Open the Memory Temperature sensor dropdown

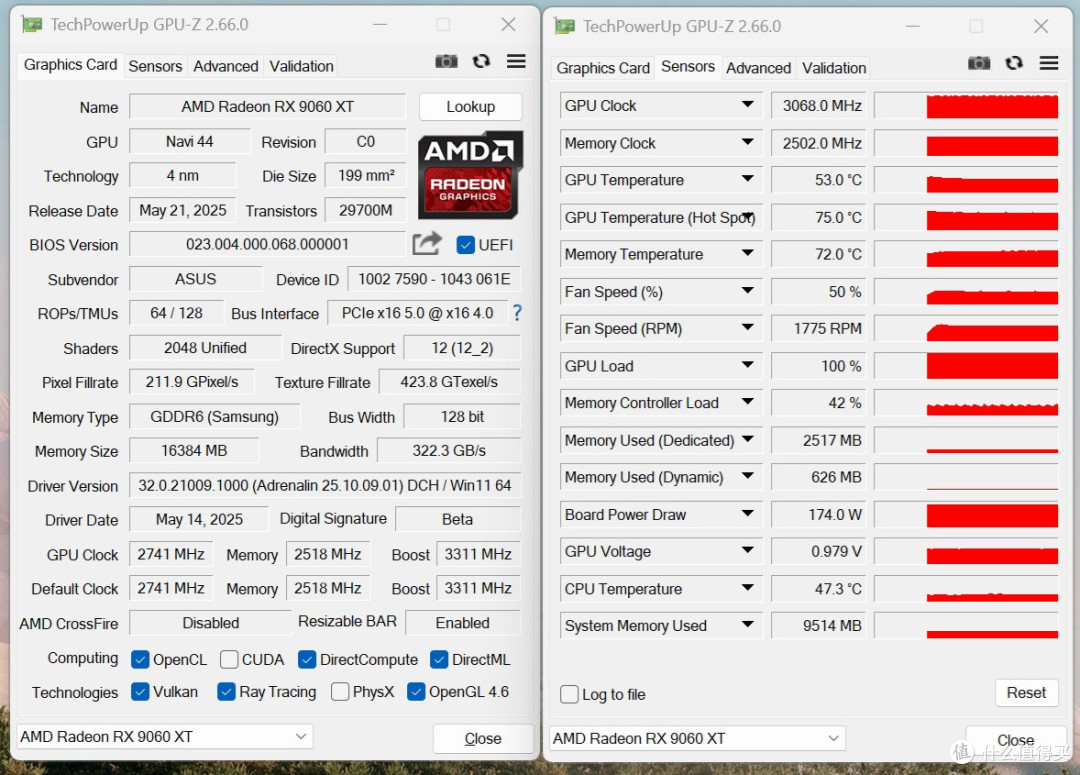[x=747, y=254]
